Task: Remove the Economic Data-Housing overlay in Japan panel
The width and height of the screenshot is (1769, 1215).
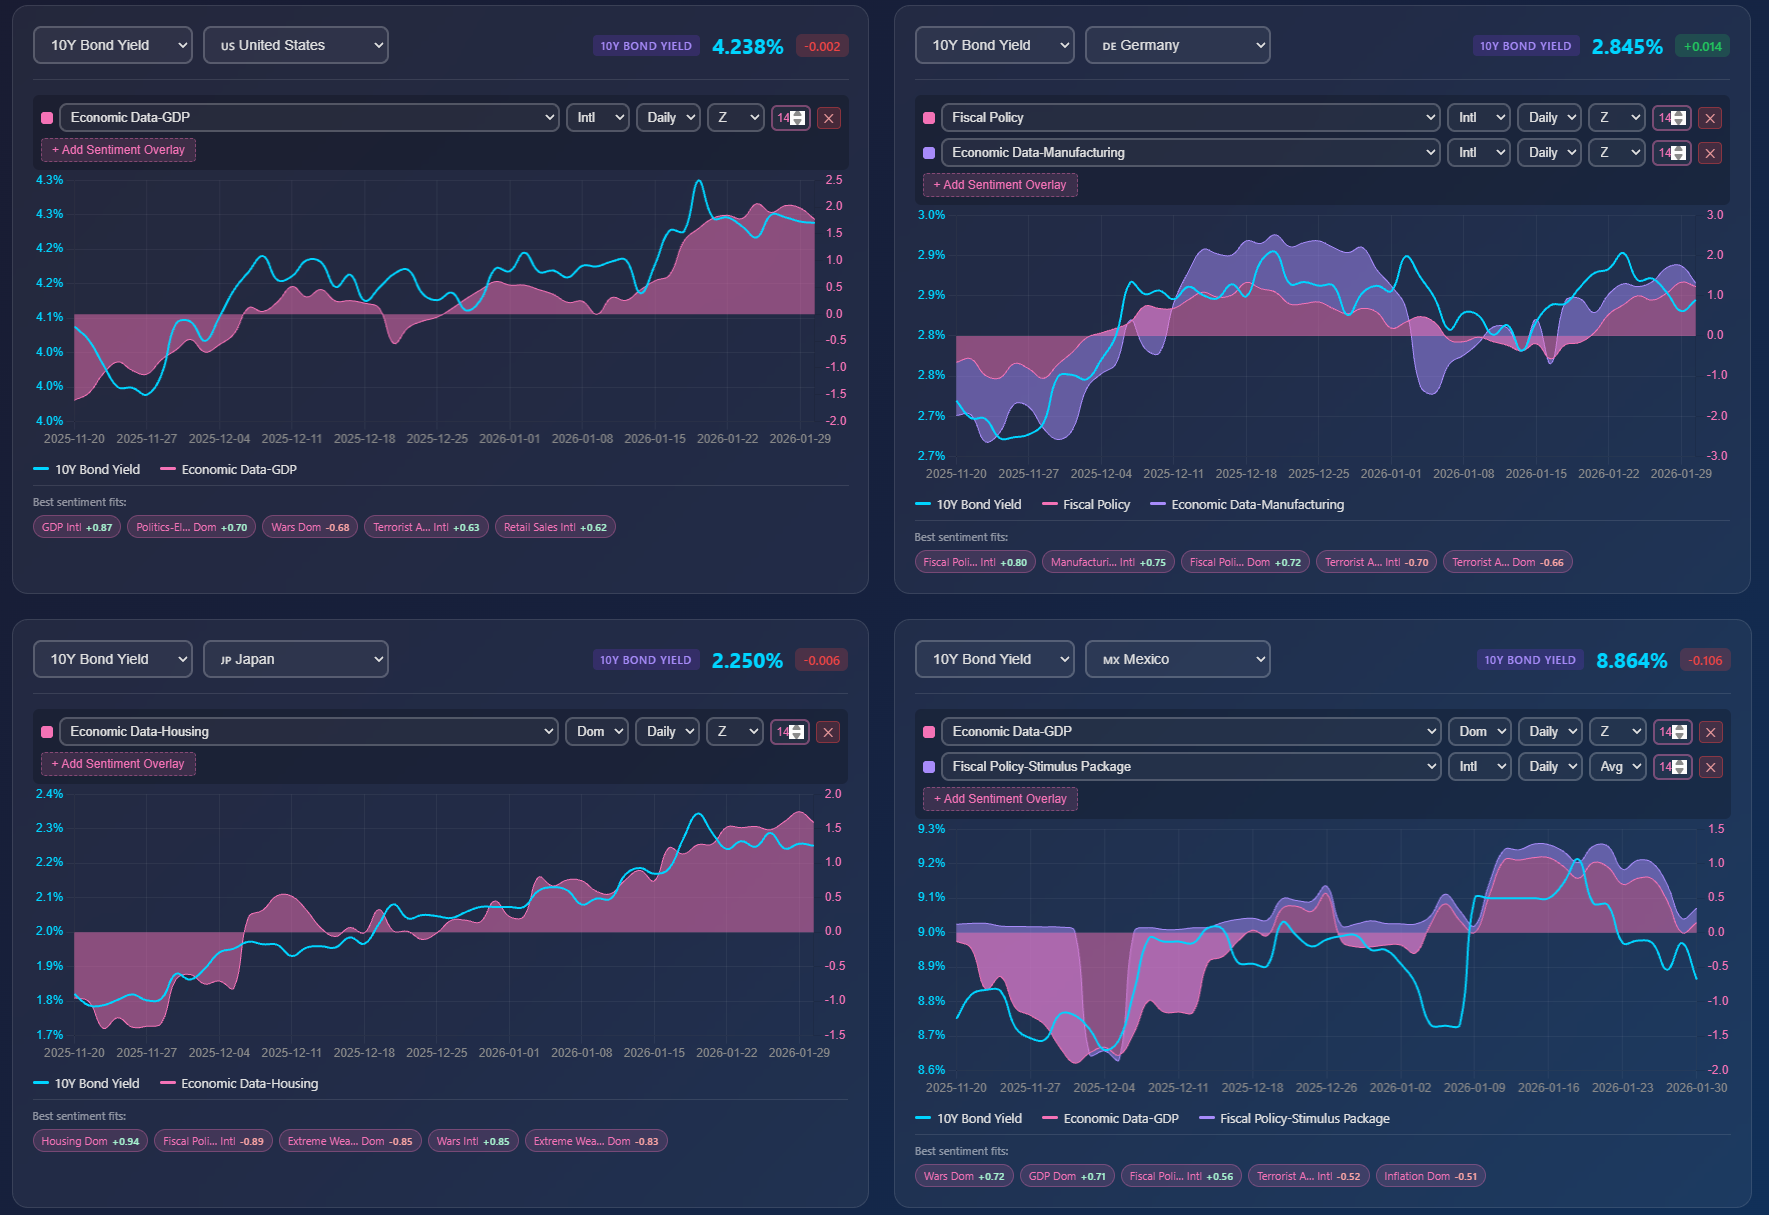Action: 829,731
